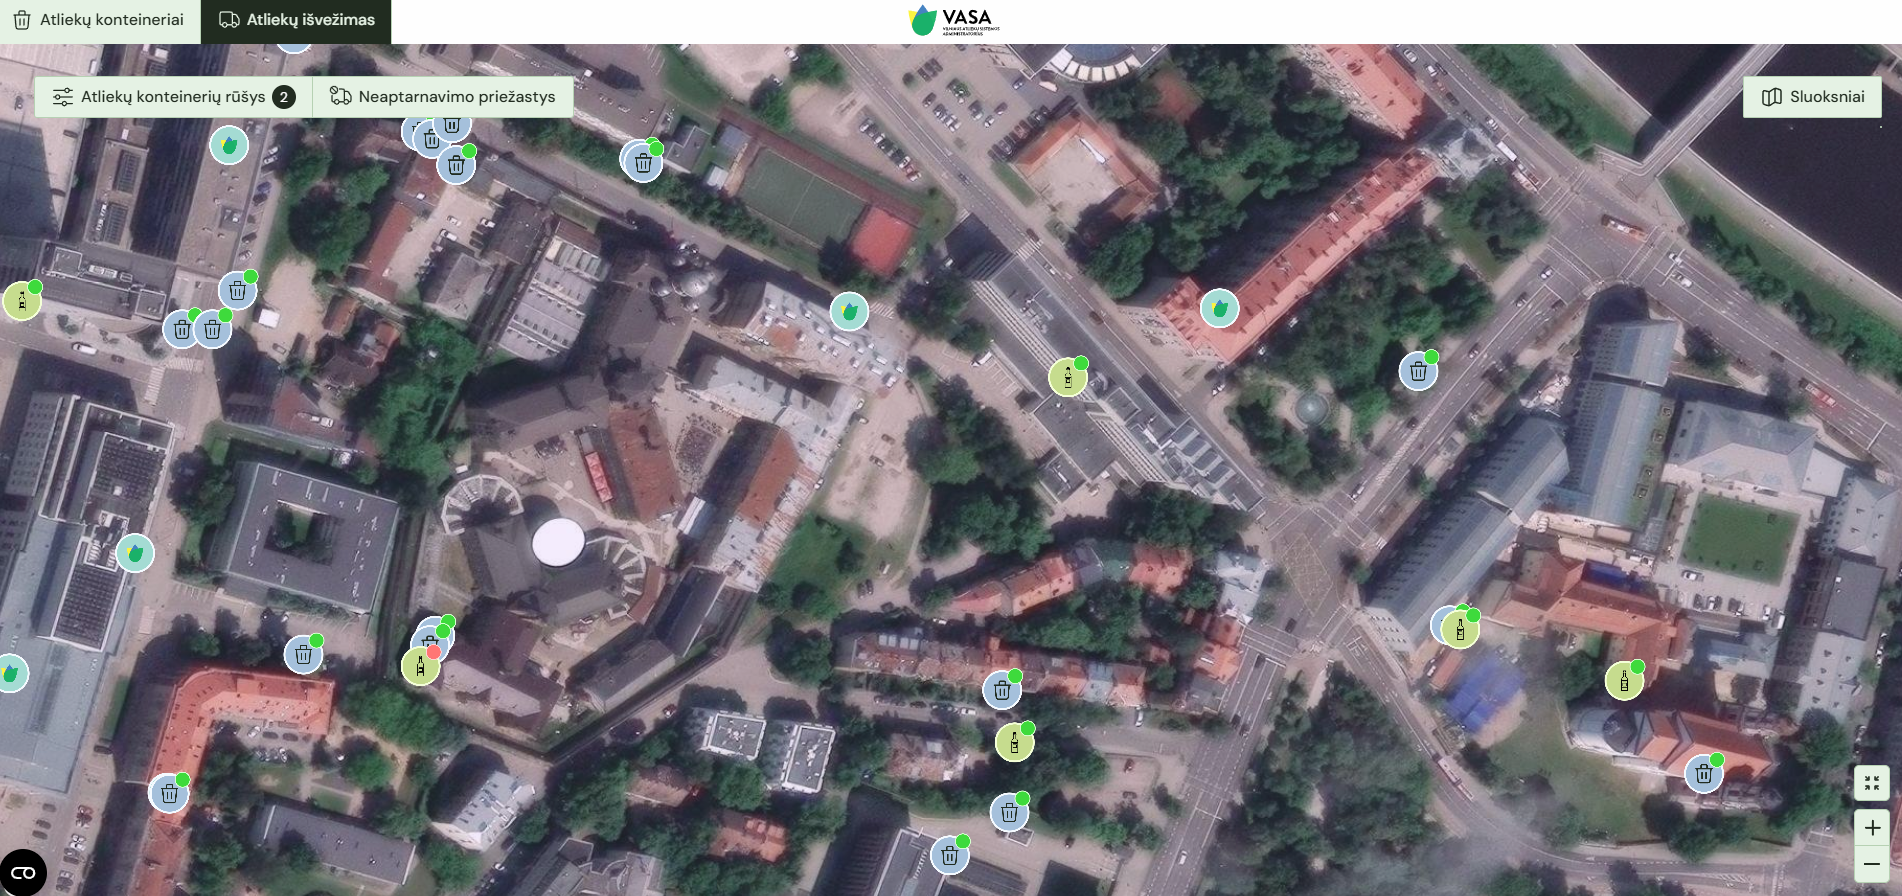This screenshot has width=1902, height=896.
Task: Open the Atliekų konteinerių rūšys filter
Action: click(x=173, y=97)
